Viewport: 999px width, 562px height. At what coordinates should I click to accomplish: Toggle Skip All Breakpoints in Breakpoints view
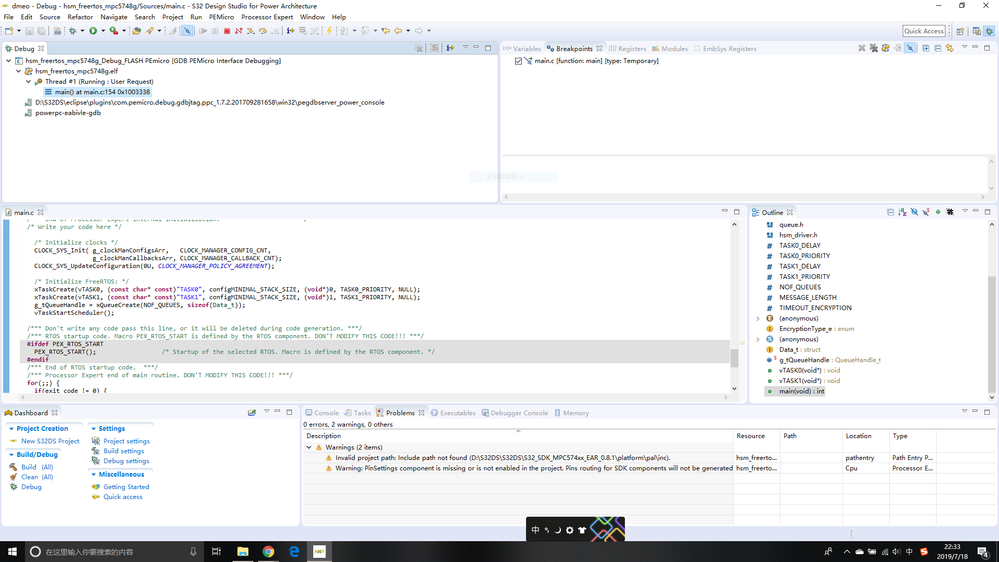tap(910, 48)
